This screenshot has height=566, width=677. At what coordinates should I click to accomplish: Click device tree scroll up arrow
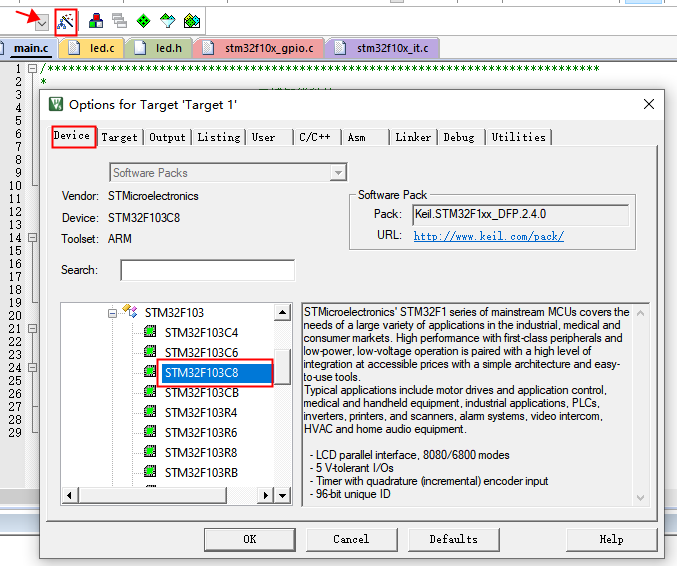pos(282,312)
